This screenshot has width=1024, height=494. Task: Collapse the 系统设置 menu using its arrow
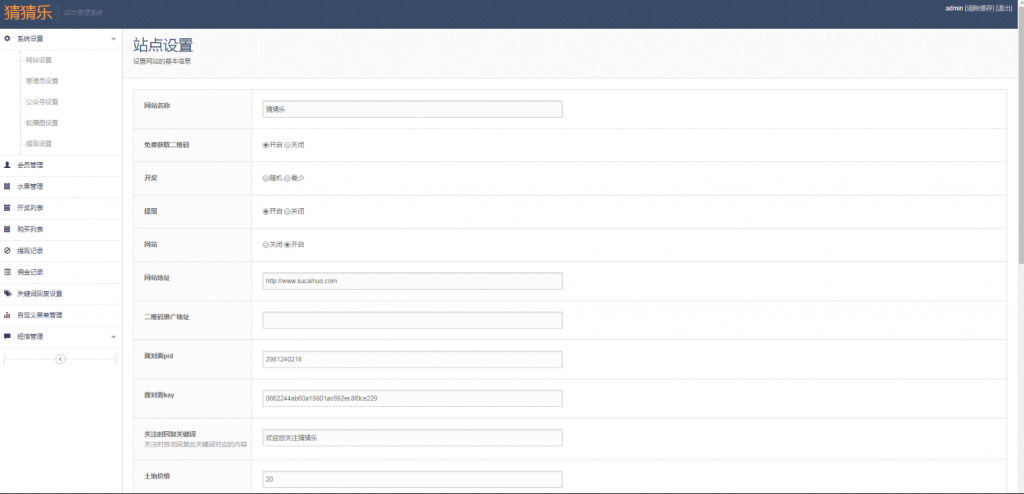tap(113, 39)
